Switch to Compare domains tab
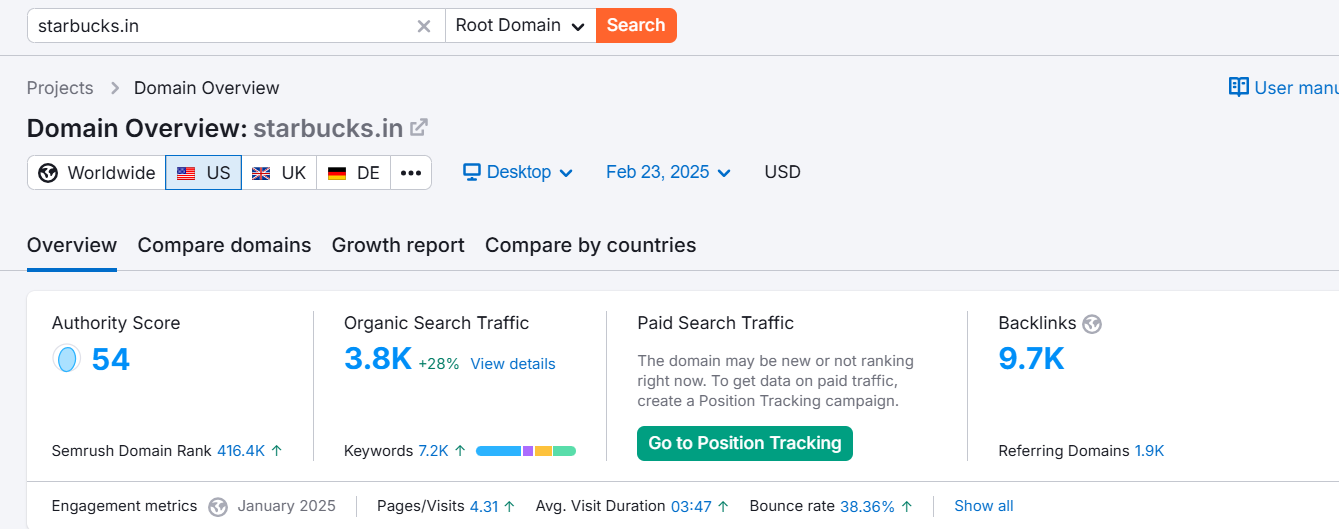The width and height of the screenshot is (1339, 529). pyautogui.click(x=224, y=245)
